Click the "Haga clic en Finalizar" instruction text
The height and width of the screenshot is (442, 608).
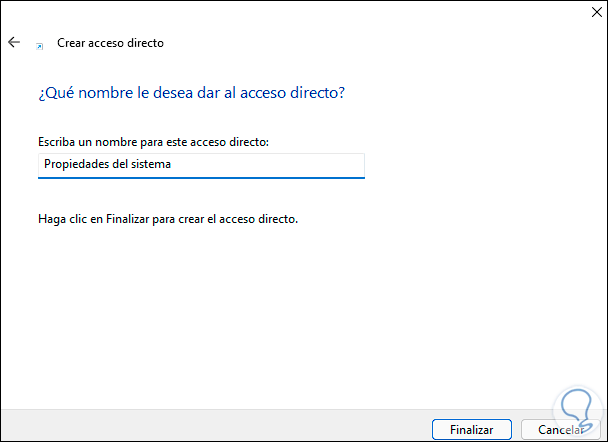point(168,218)
